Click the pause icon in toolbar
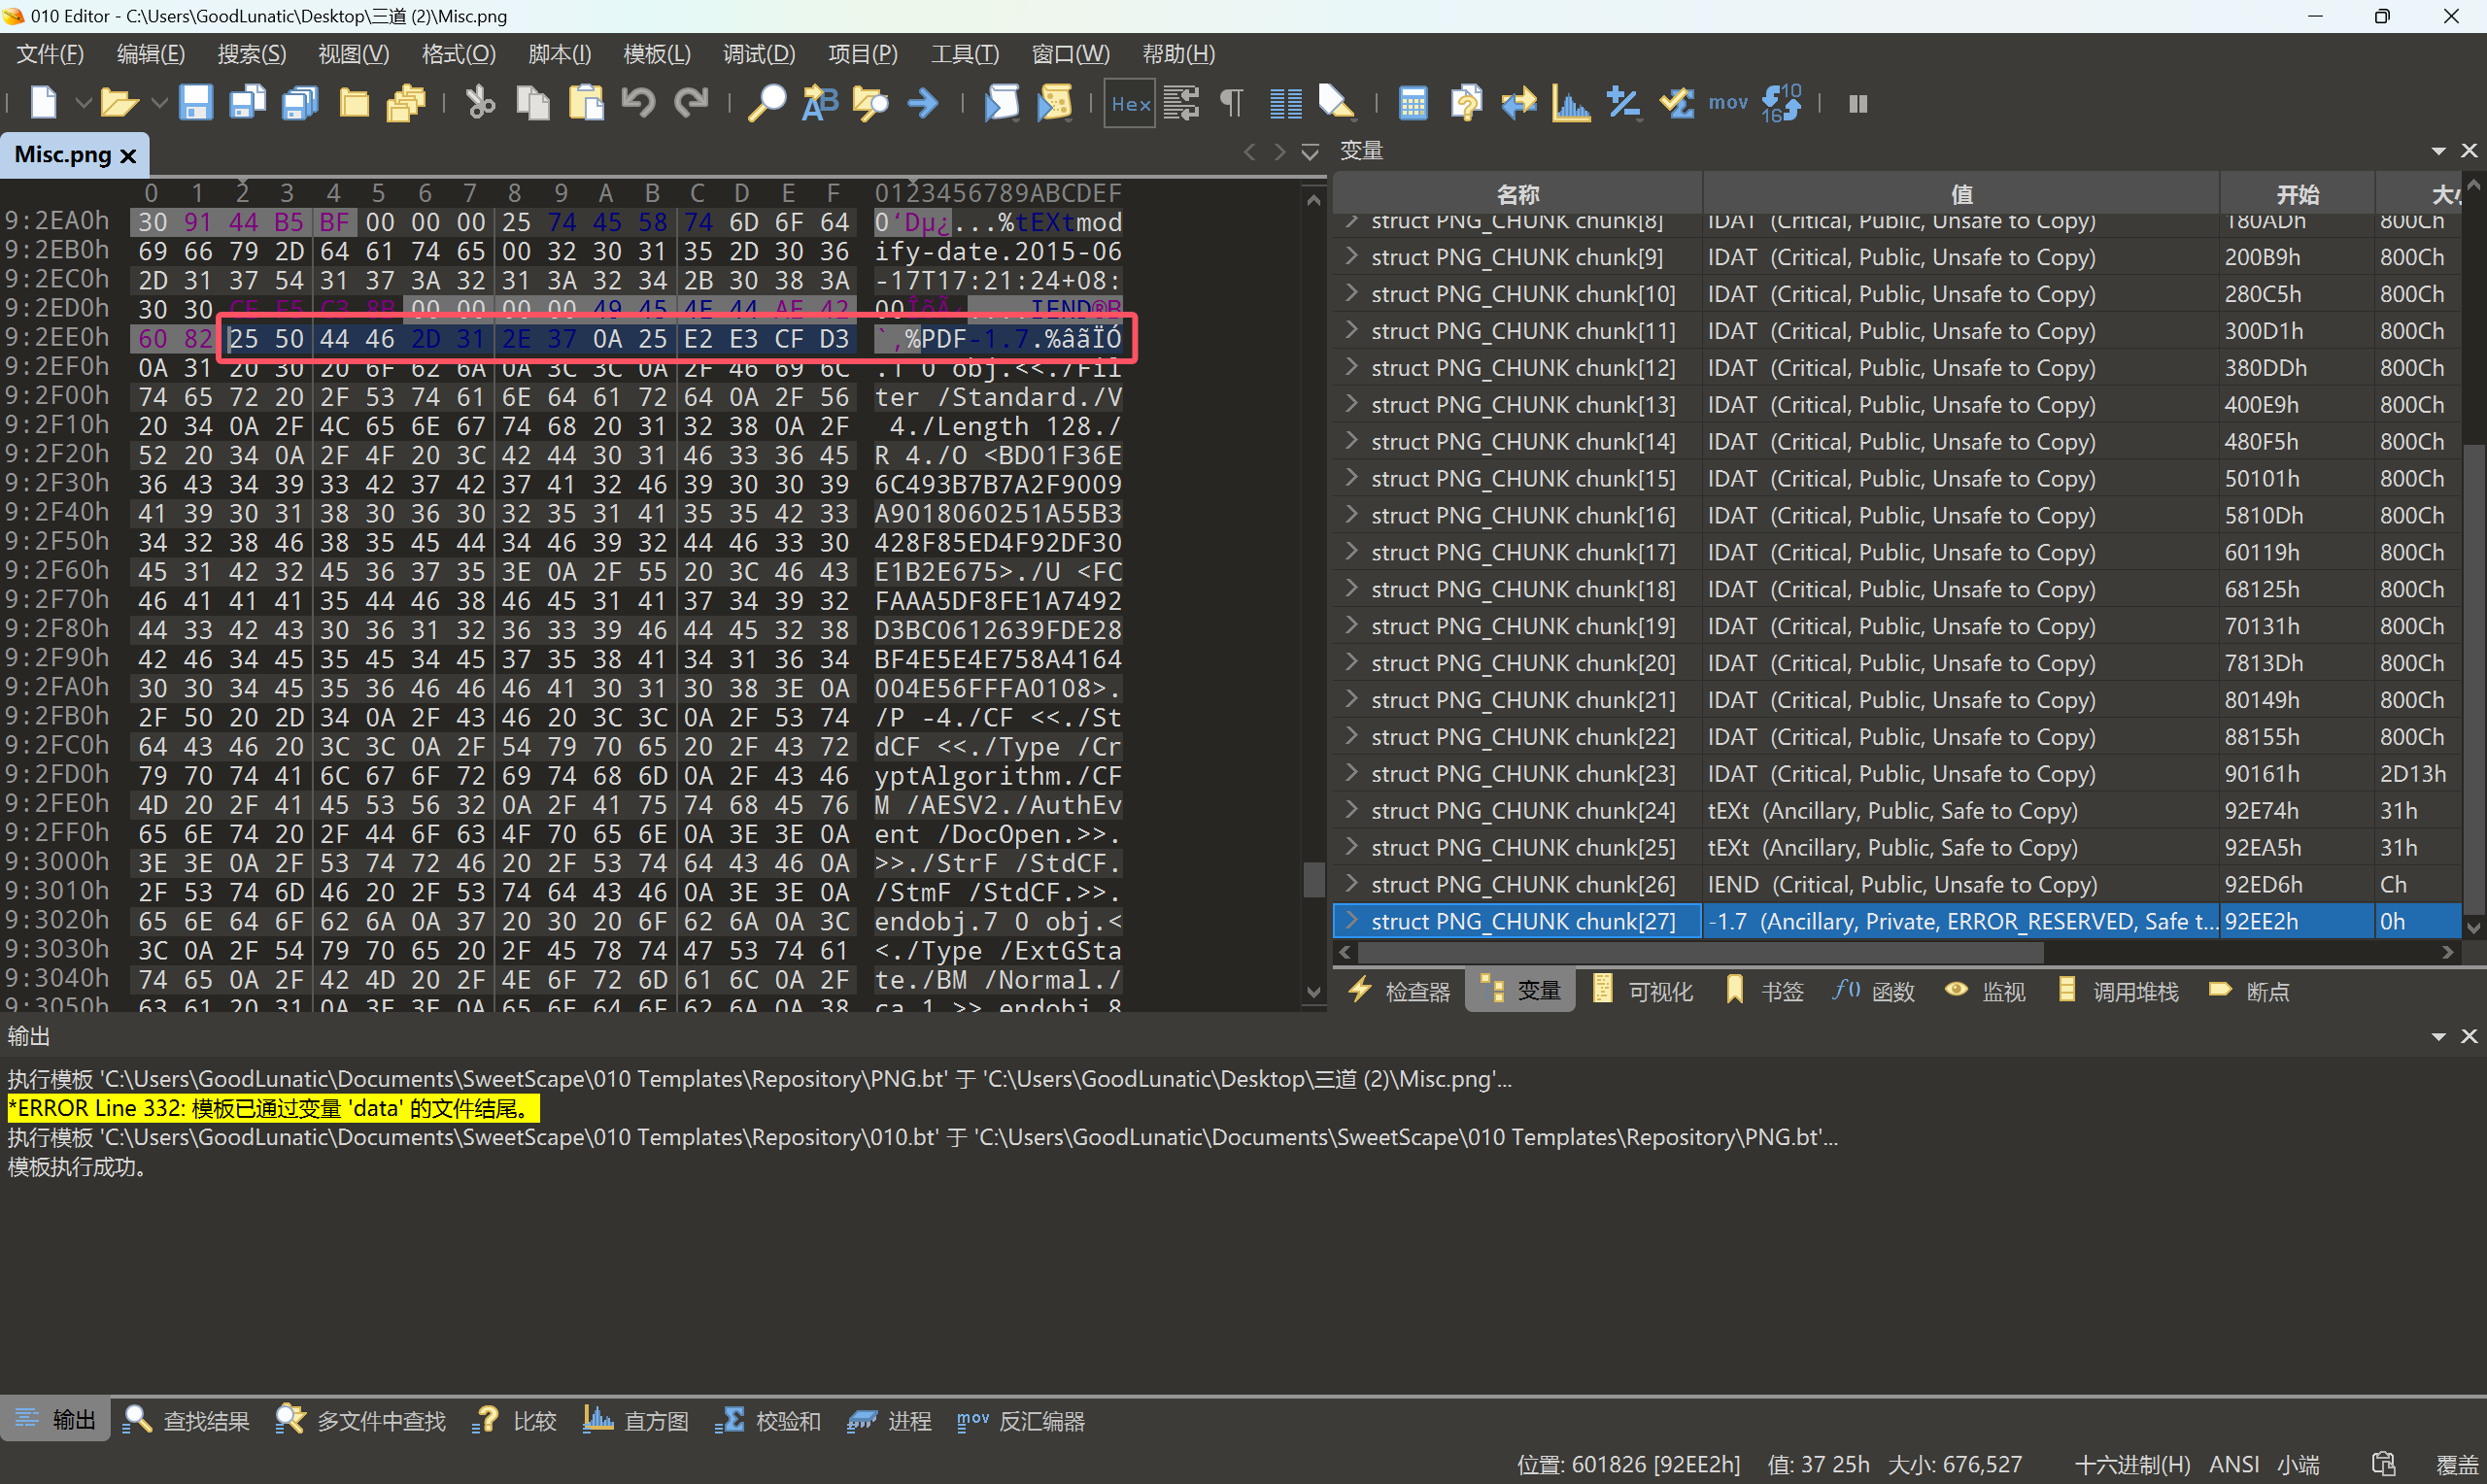2487x1484 pixels. tap(1858, 103)
